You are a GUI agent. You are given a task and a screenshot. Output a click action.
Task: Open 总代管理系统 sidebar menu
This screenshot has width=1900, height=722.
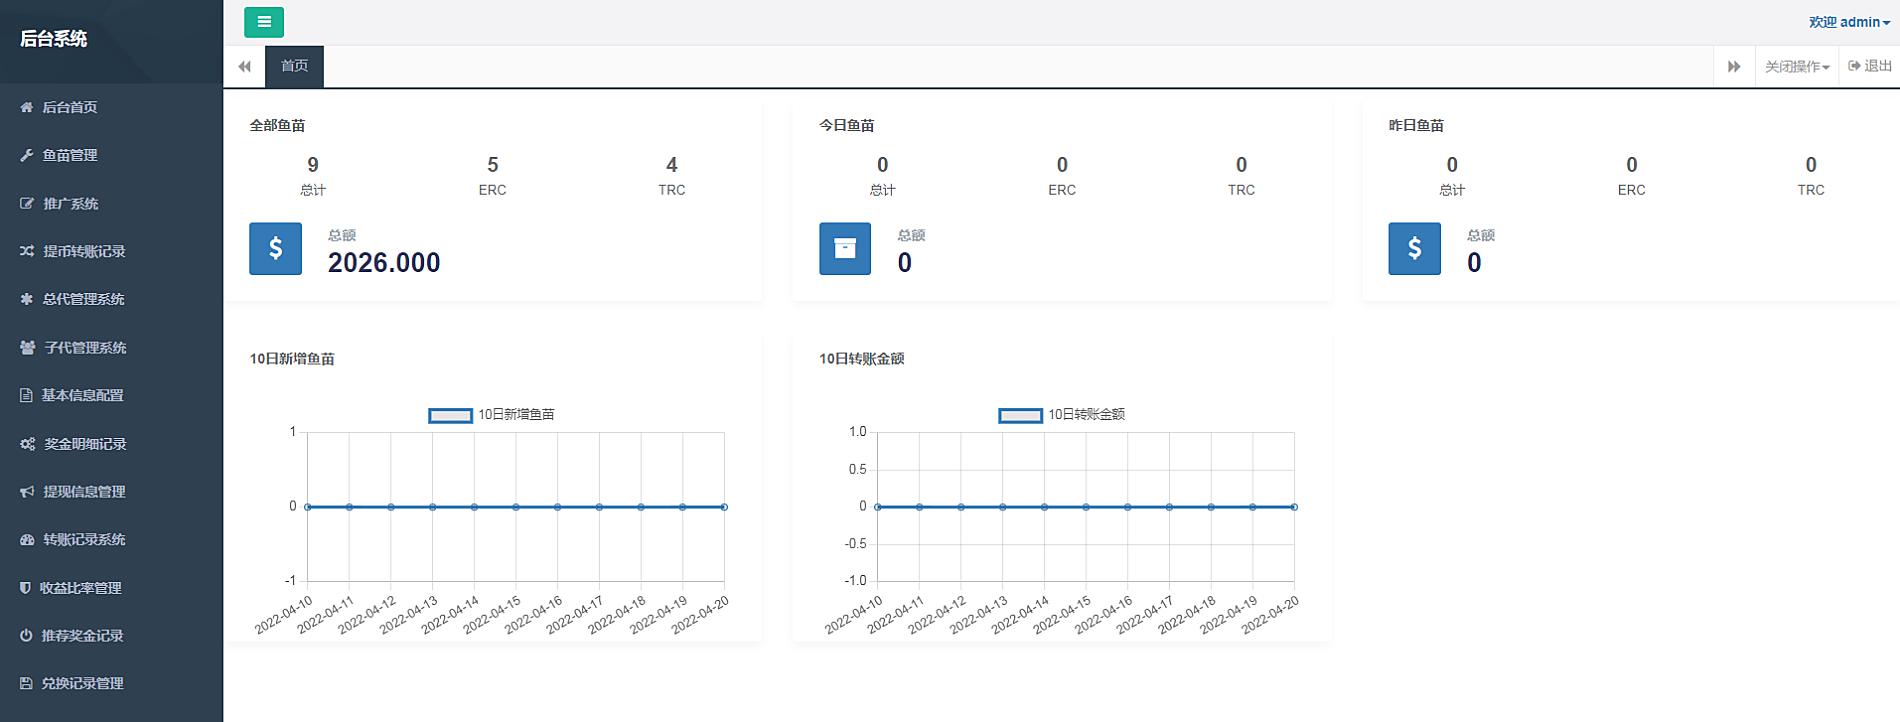tap(83, 299)
